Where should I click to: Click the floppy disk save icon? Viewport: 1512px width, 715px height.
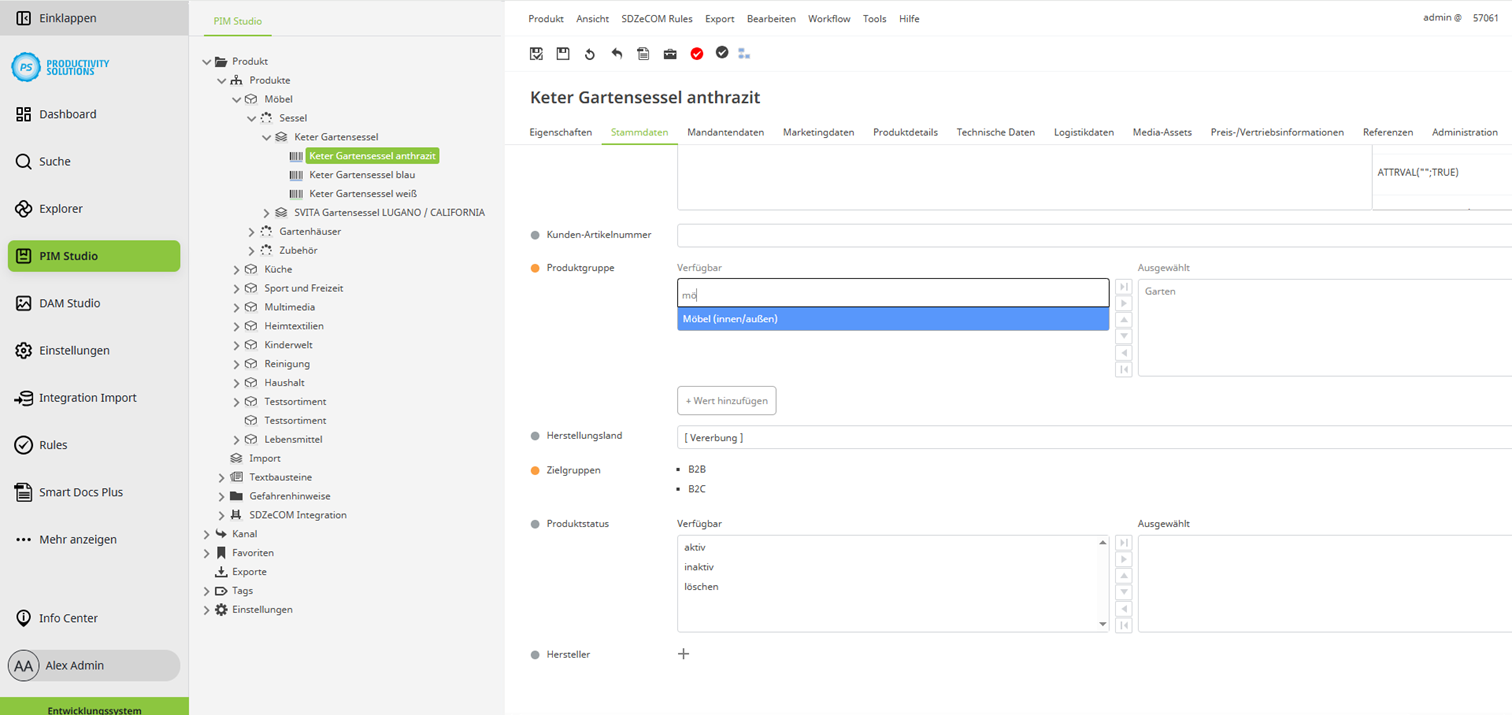click(x=563, y=54)
